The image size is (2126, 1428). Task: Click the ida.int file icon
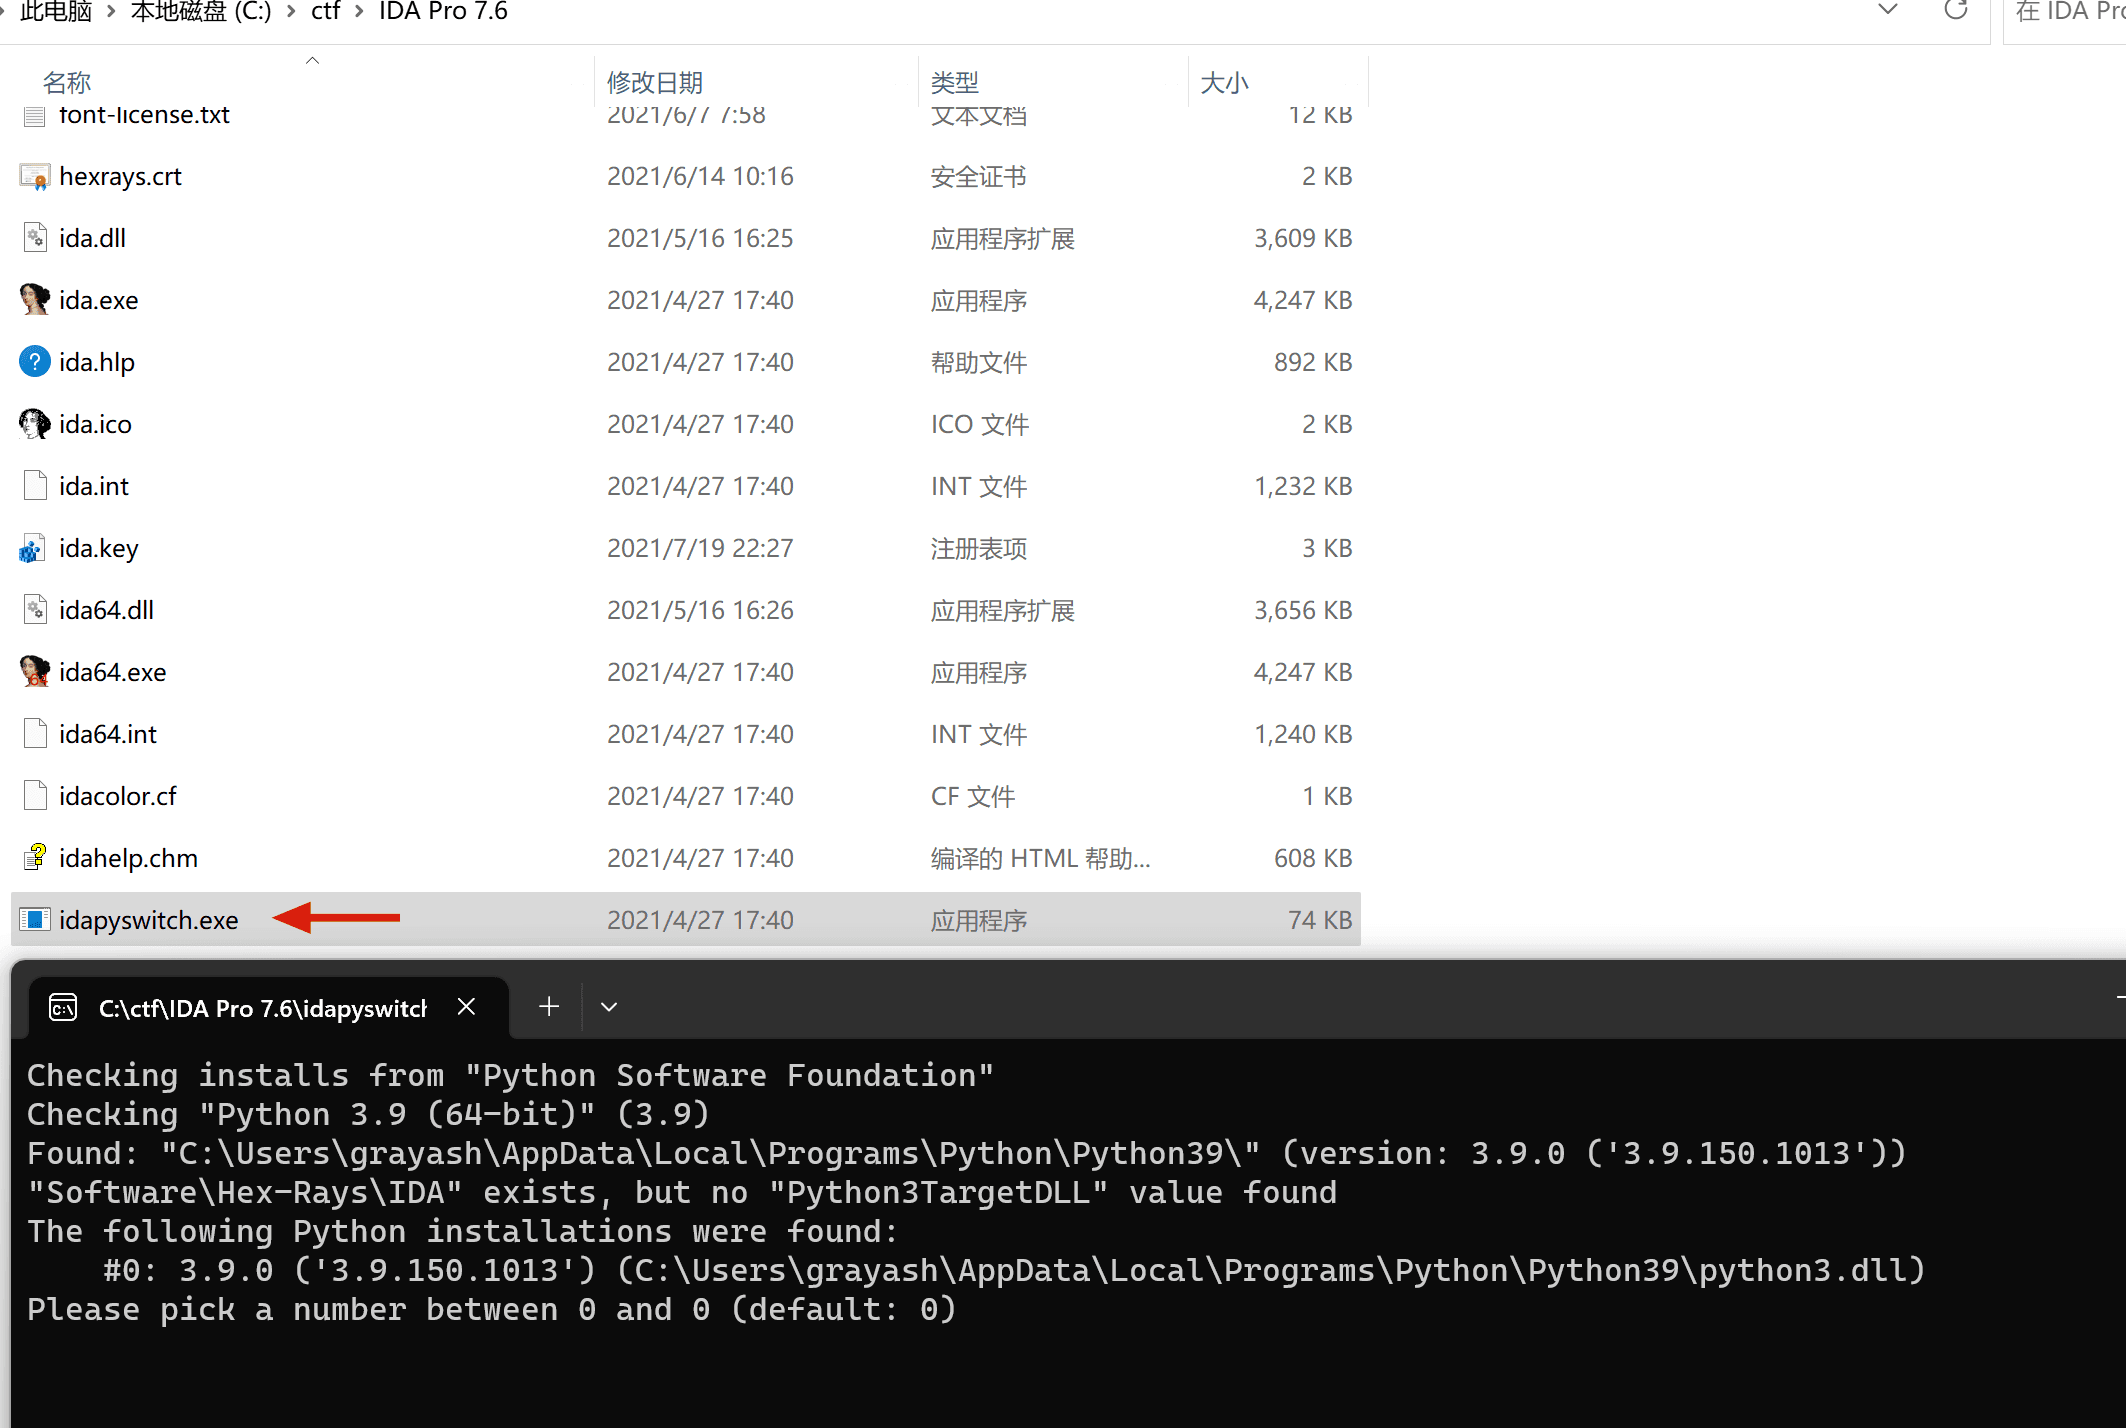coord(35,486)
